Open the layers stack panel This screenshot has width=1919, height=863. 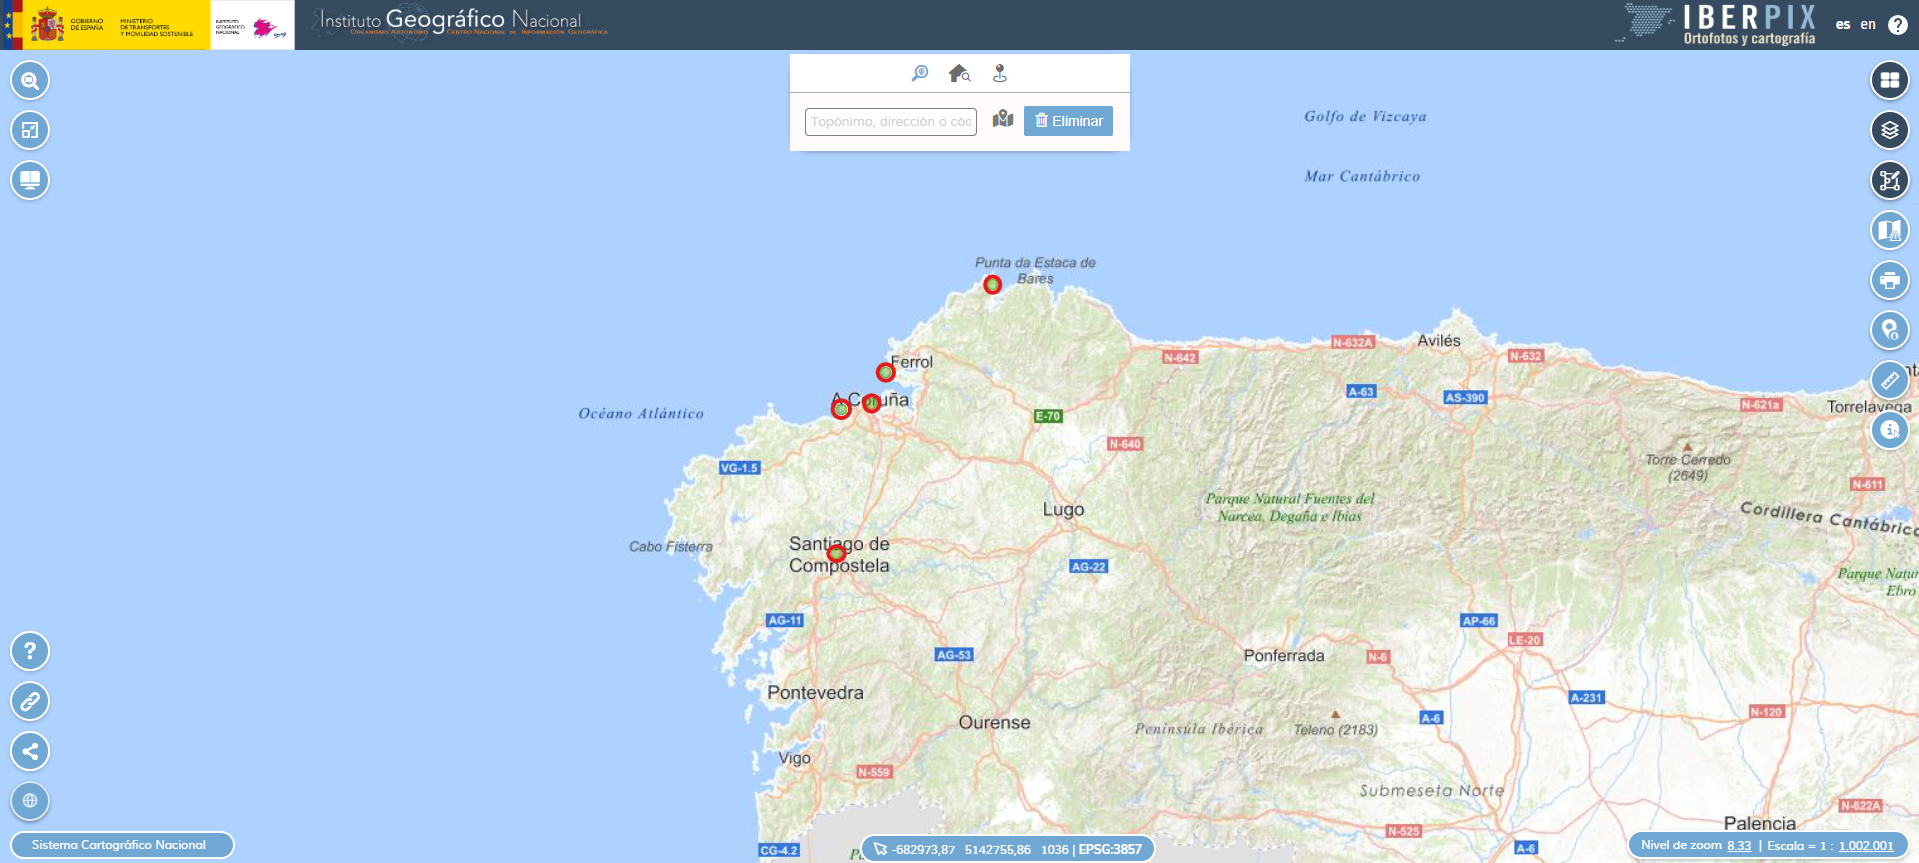[x=1889, y=130]
